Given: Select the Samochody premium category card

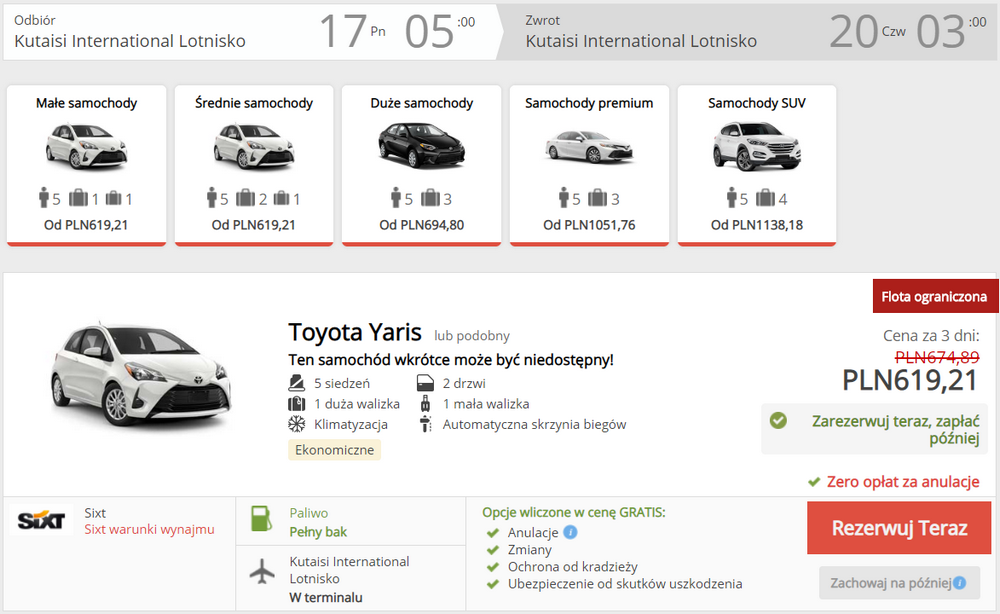Looking at the screenshot, I should pos(589,165).
